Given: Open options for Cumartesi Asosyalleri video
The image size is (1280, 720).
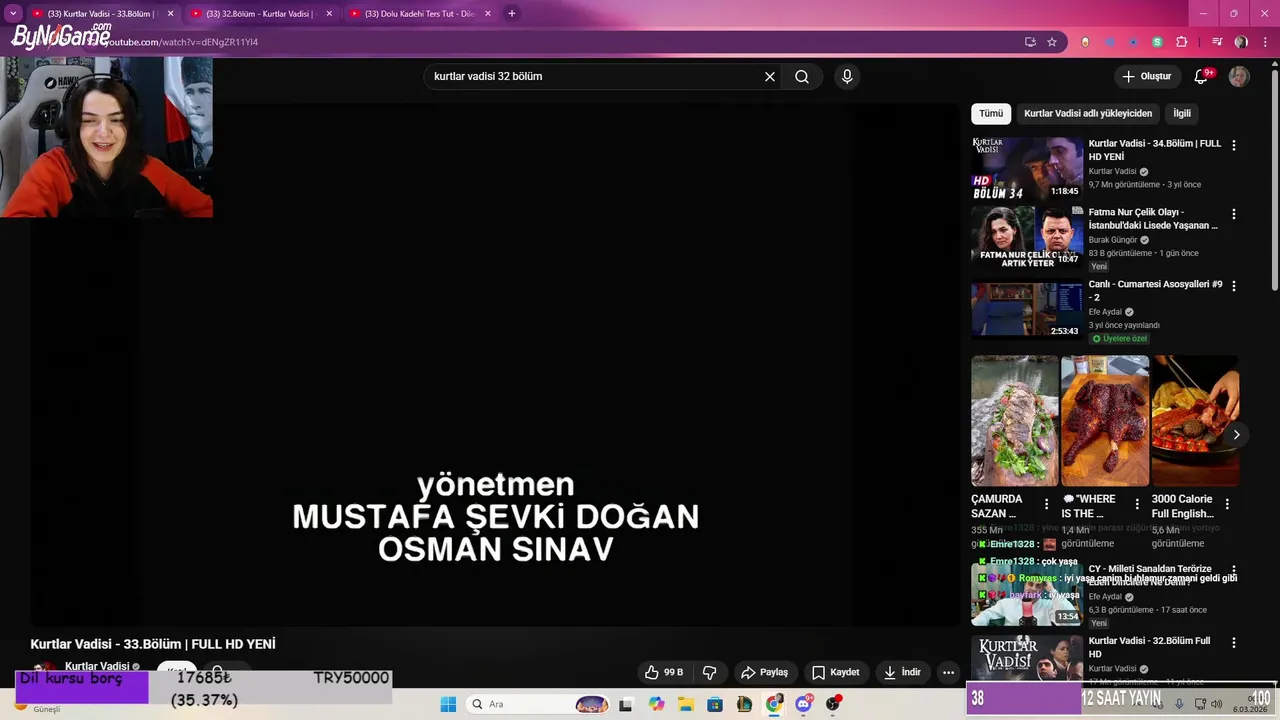Looking at the screenshot, I should pyautogui.click(x=1233, y=286).
